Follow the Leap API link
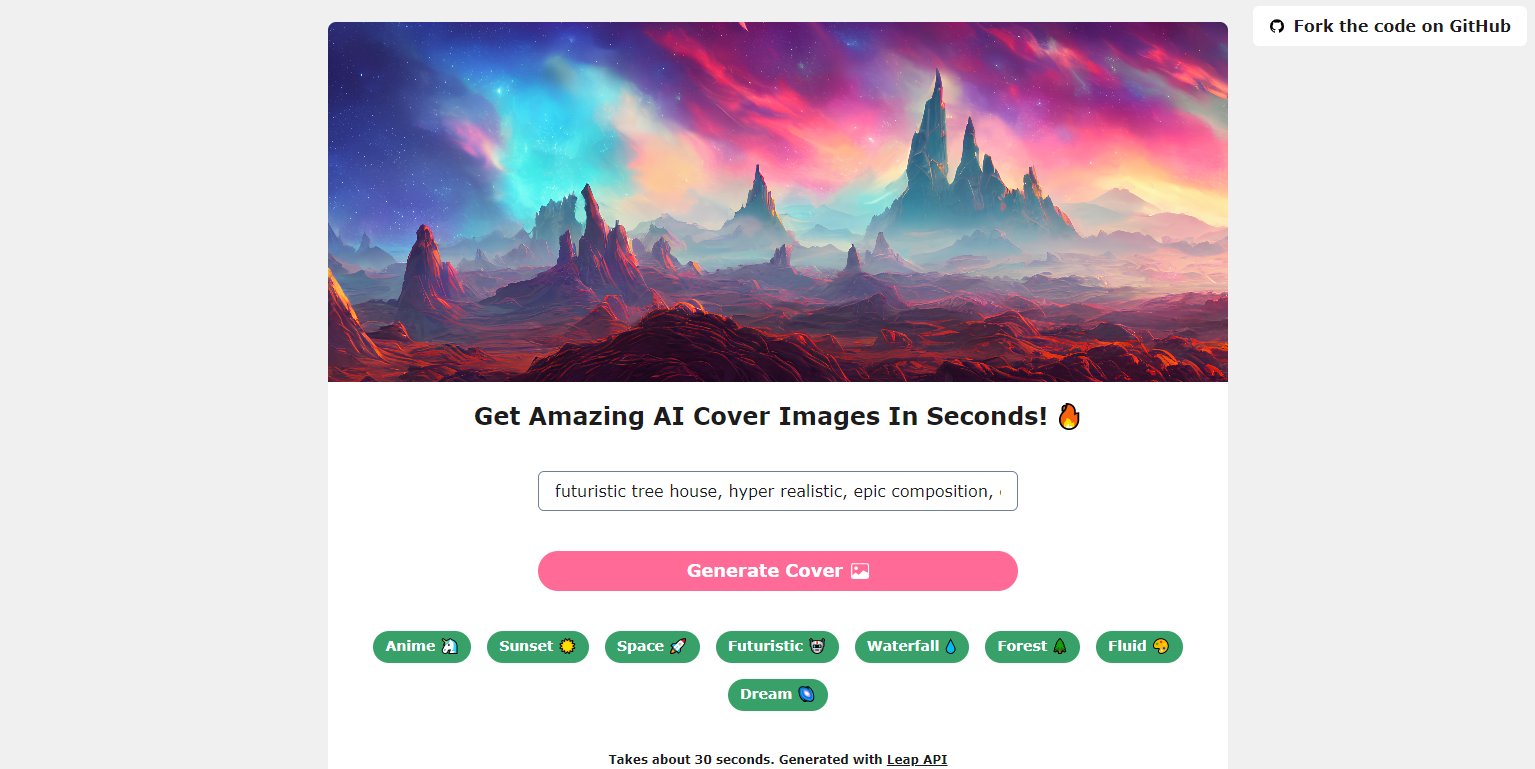 [917, 760]
